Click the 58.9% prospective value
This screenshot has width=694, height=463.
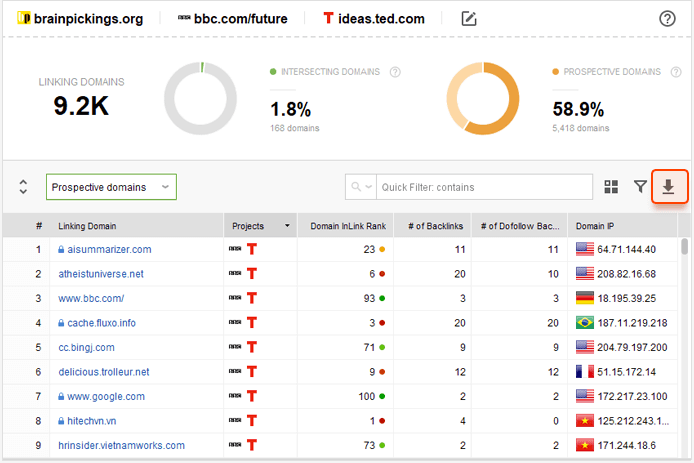578,109
